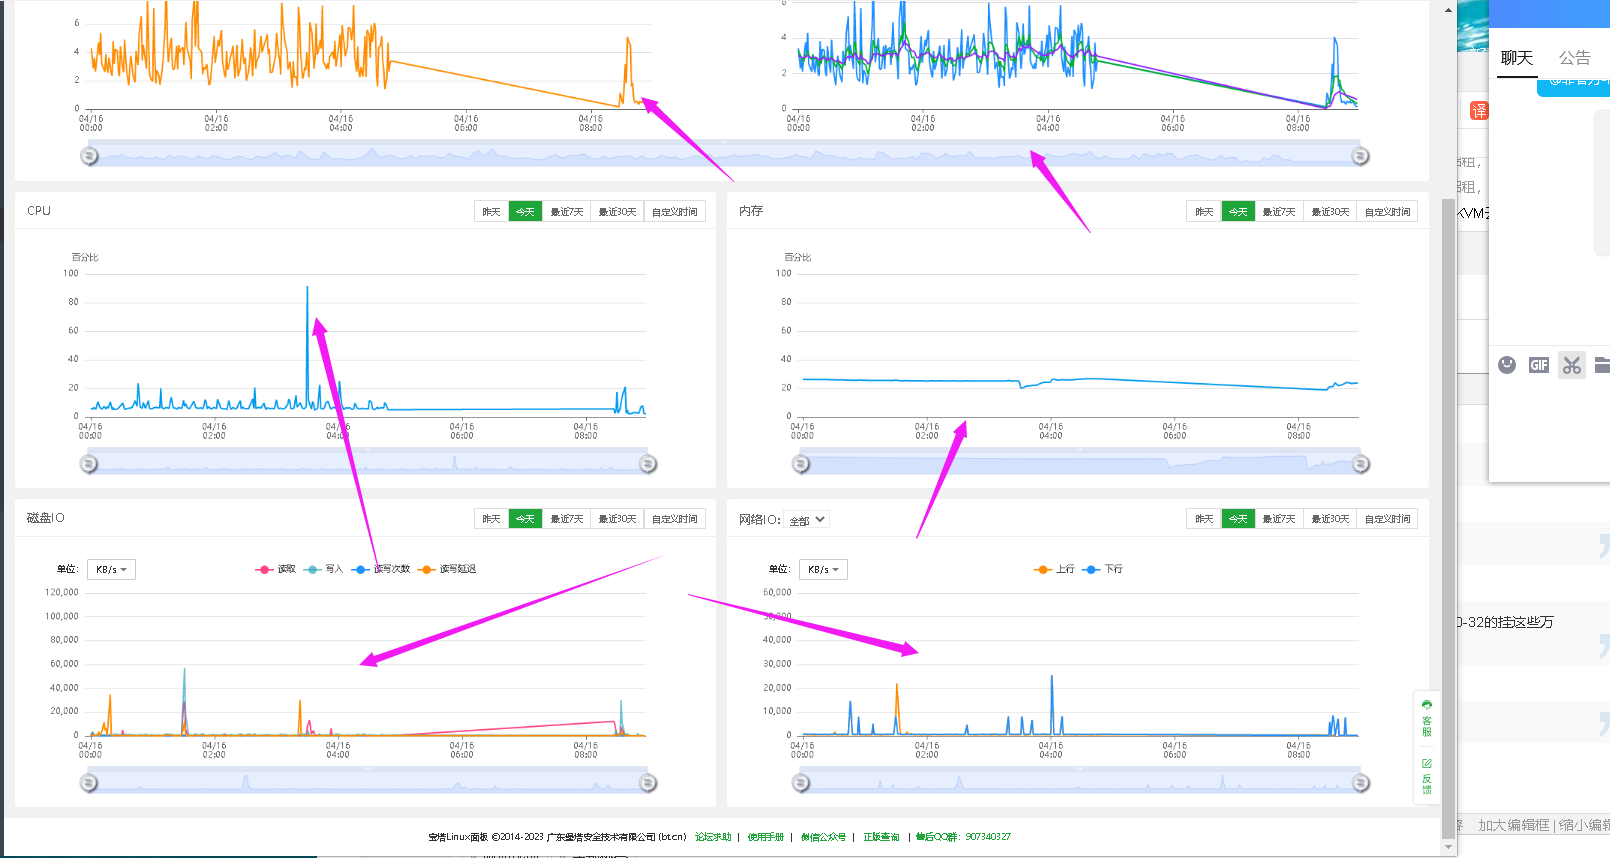Toggle the 写入 series in disk IO legend

point(323,569)
